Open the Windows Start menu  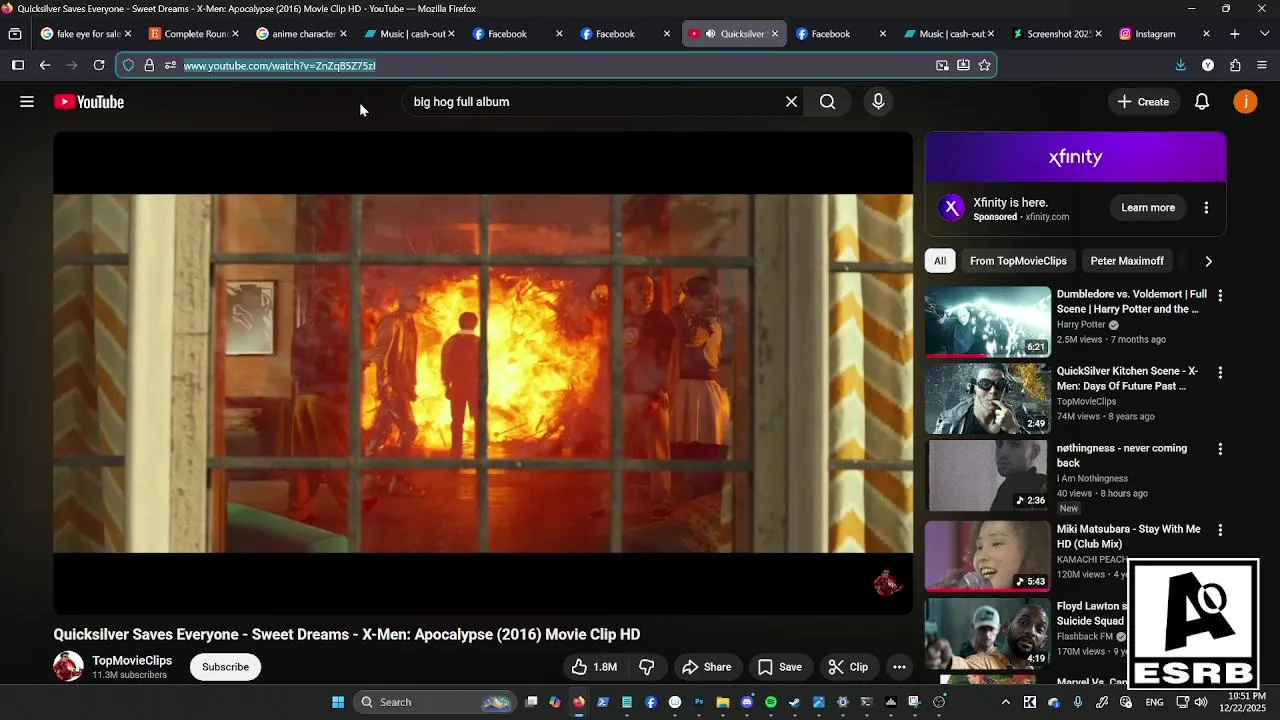coord(338,702)
